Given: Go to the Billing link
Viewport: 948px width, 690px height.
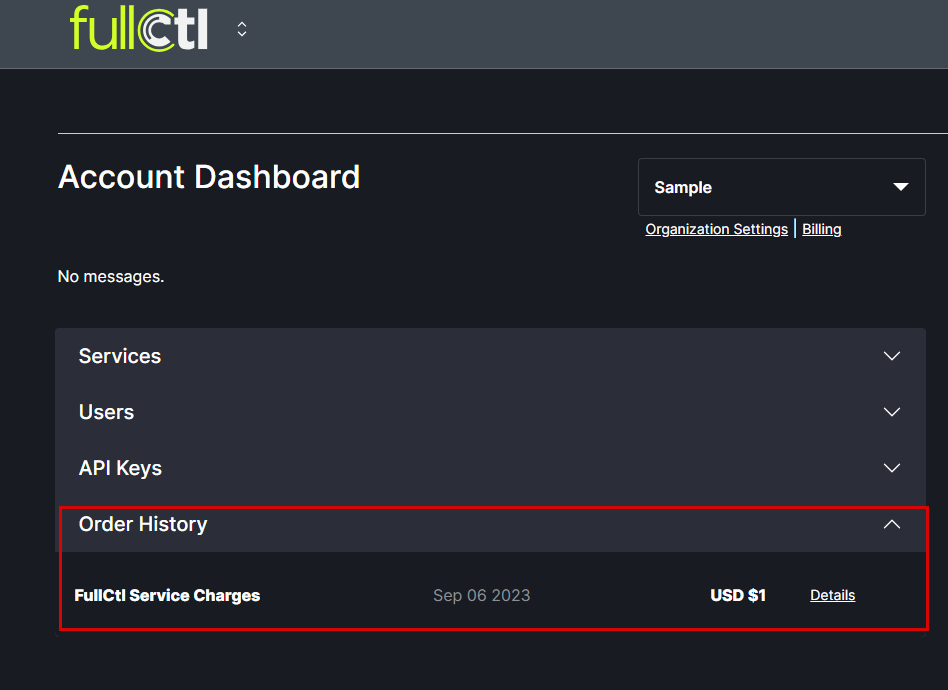Looking at the screenshot, I should pyautogui.click(x=821, y=229).
